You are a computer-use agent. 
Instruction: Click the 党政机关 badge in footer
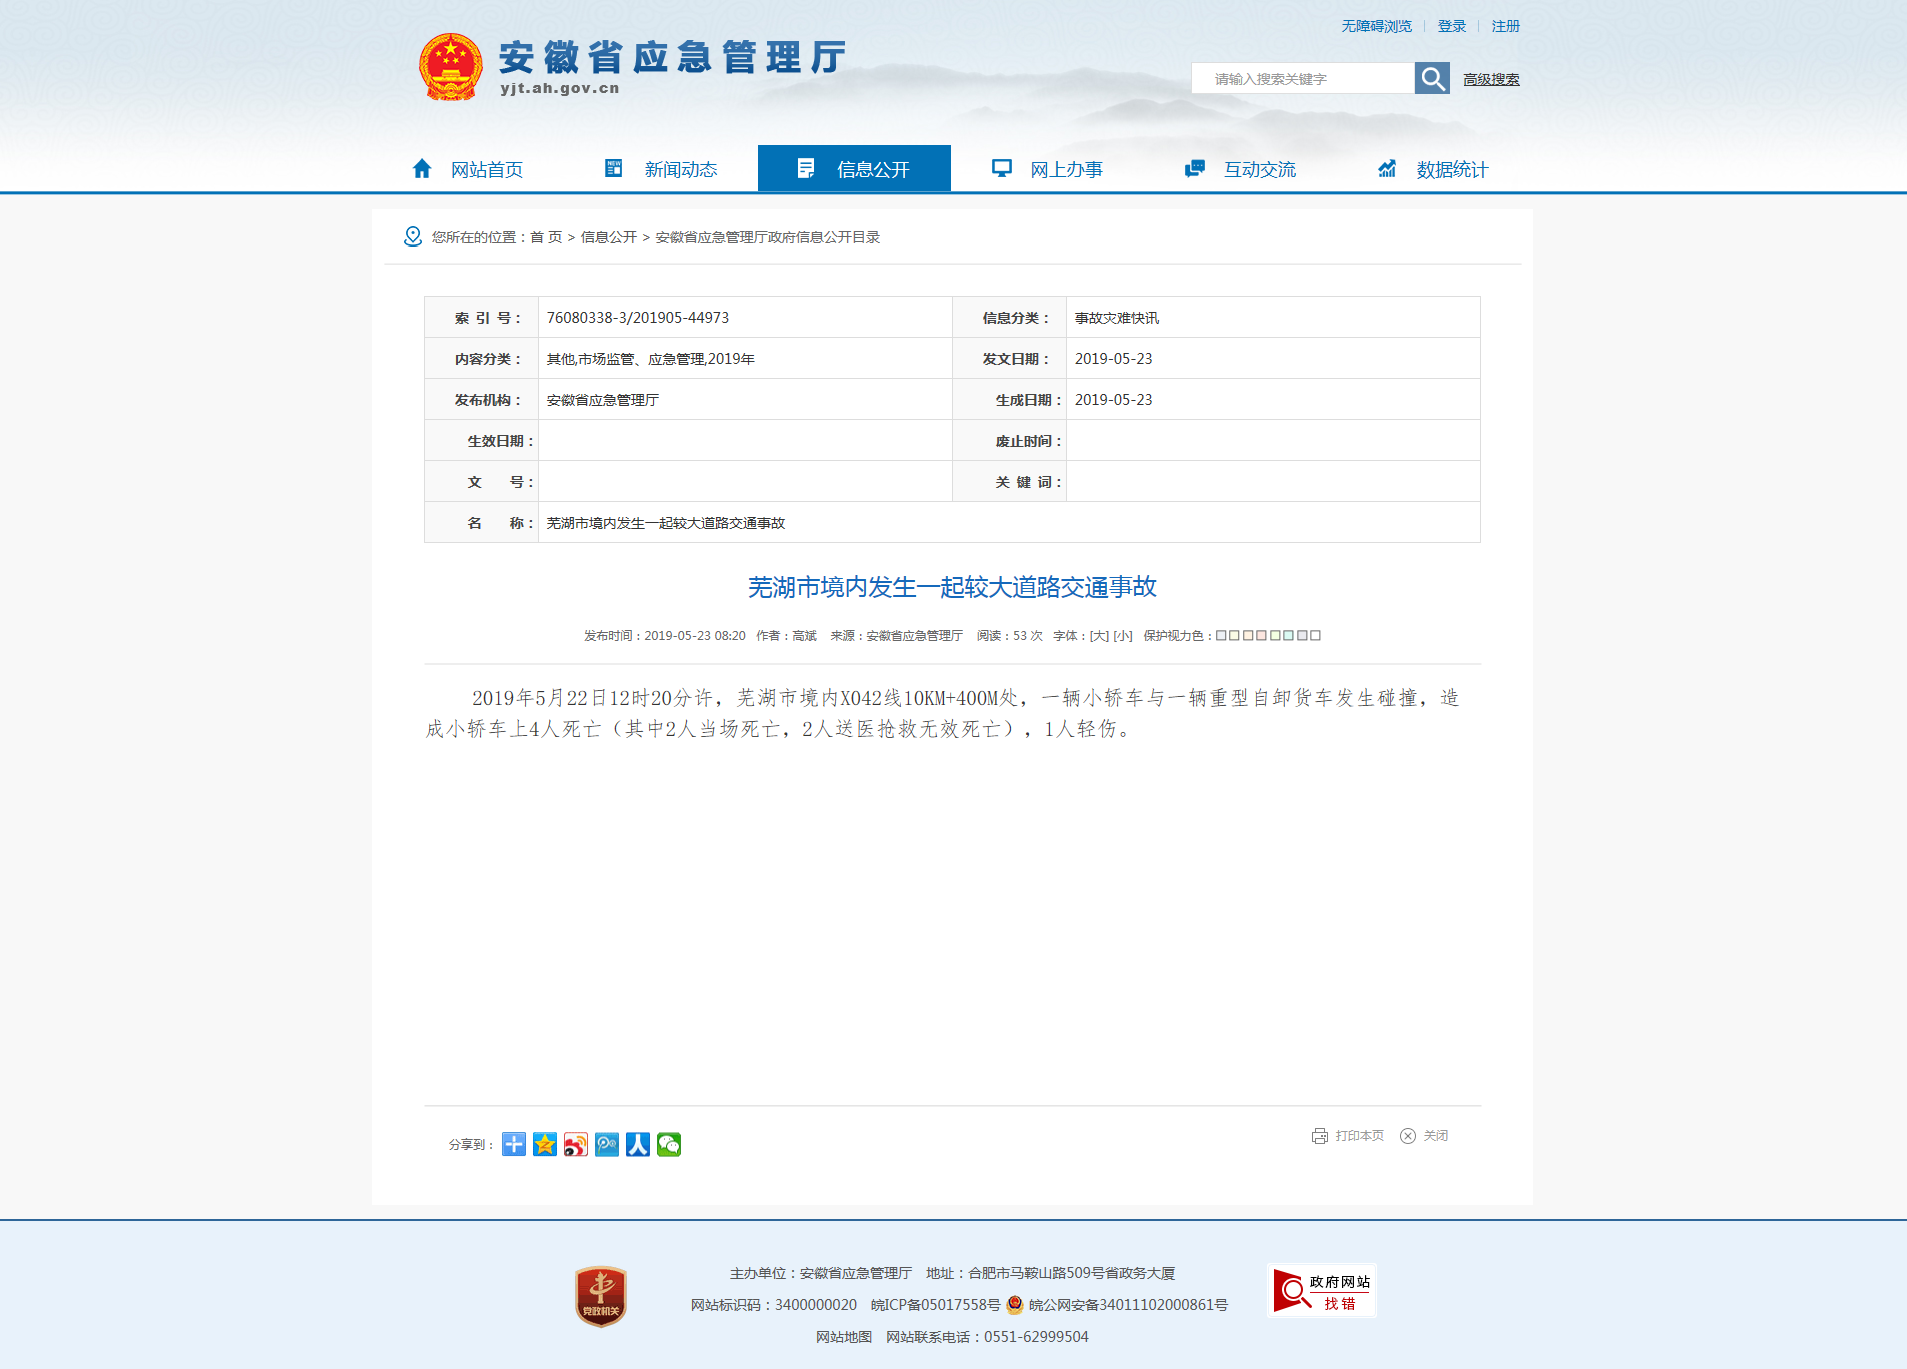600,1296
